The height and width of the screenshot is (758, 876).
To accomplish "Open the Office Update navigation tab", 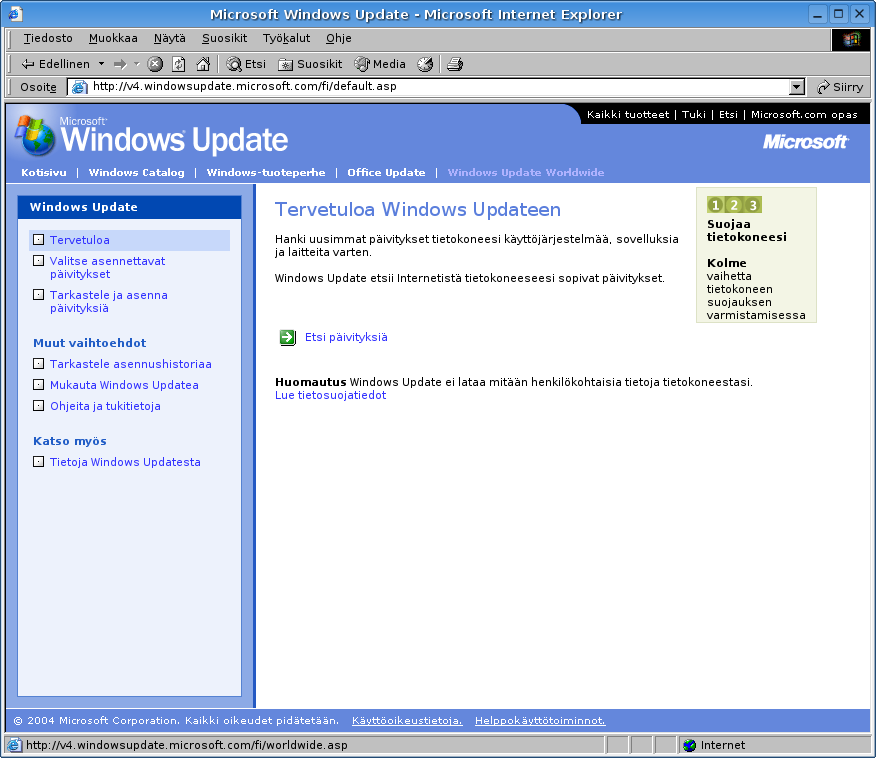I will 386,173.
